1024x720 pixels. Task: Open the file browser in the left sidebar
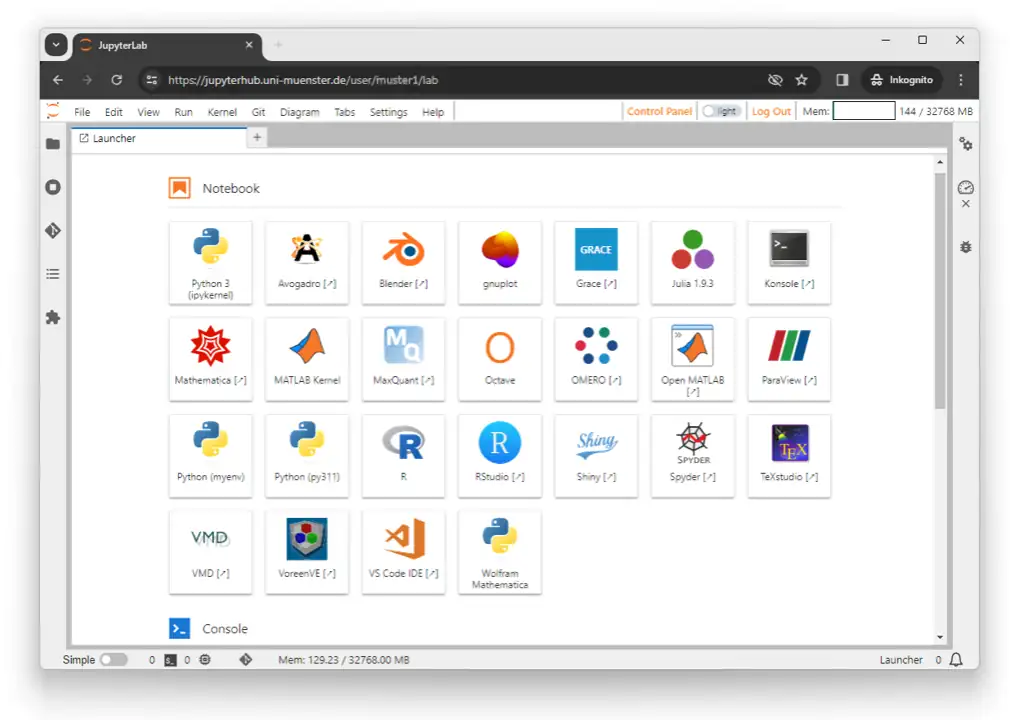coord(52,143)
